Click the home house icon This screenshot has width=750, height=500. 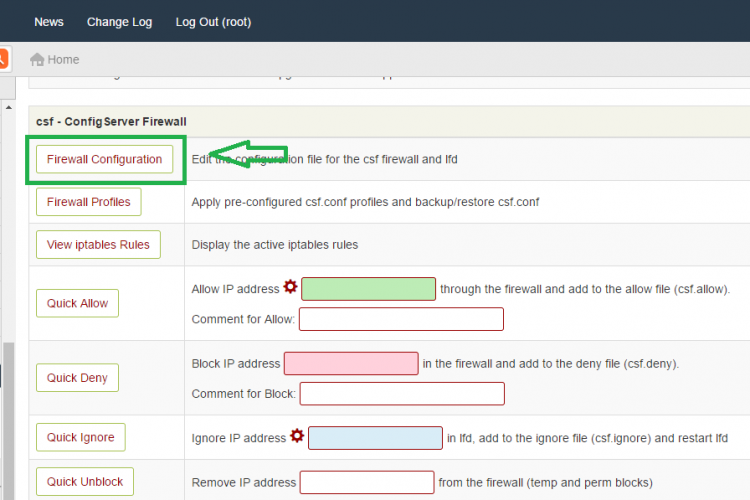click(37, 59)
